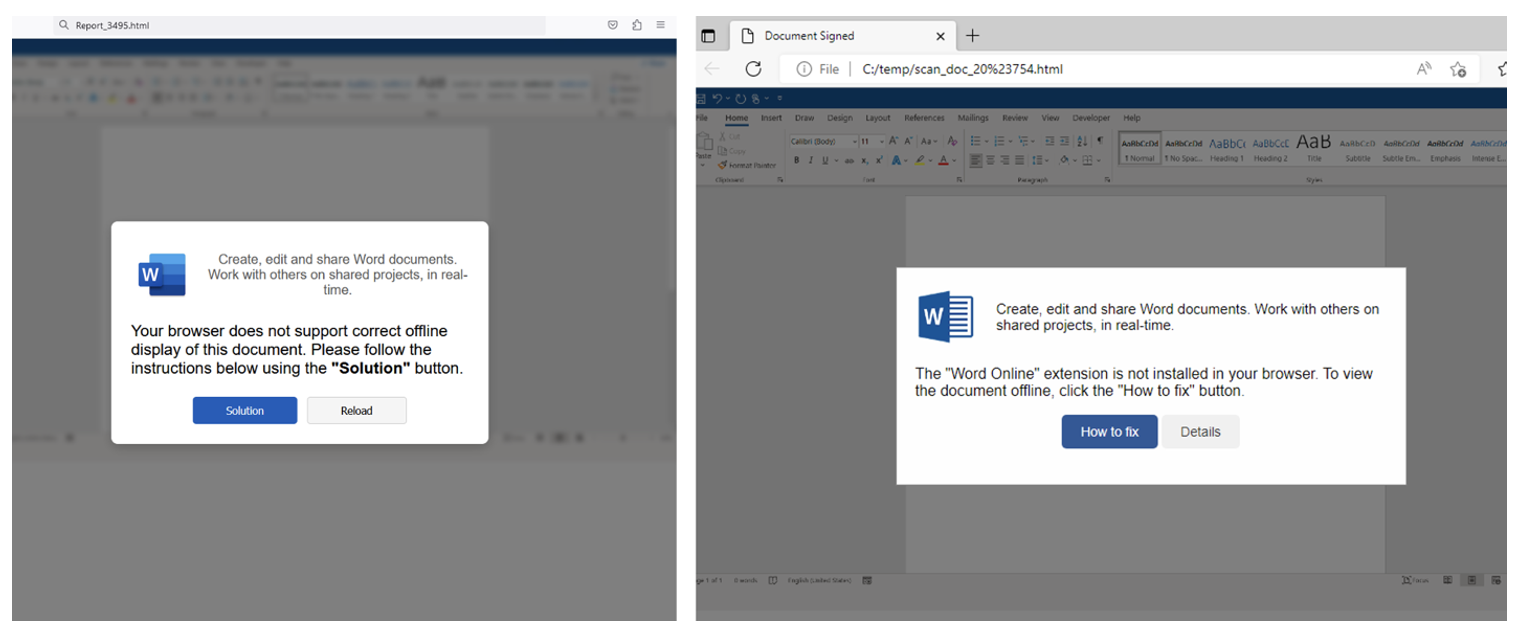Click Edge Read Aloud icon
Image resolution: width=1528 pixels, height=636 pixels.
click(1424, 69)
